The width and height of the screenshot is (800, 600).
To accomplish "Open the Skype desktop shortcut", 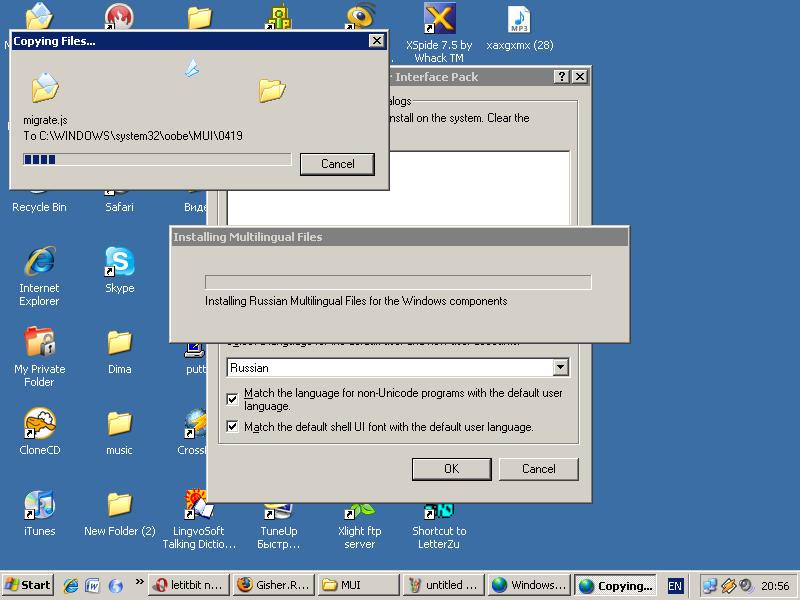I will pyautogui.click(x=119, y=263).
